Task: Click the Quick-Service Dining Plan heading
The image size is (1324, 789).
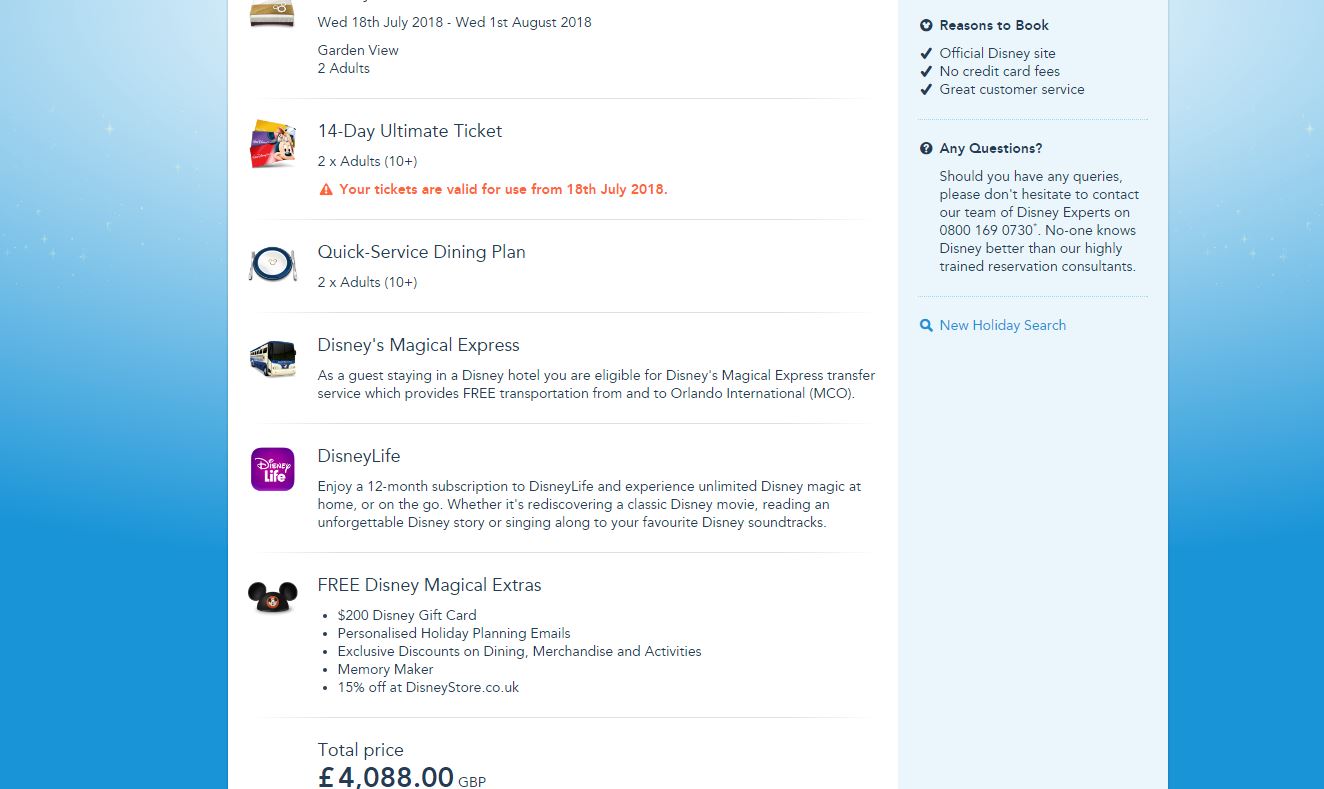Action: pyautogui.click(x=421, y=252)
